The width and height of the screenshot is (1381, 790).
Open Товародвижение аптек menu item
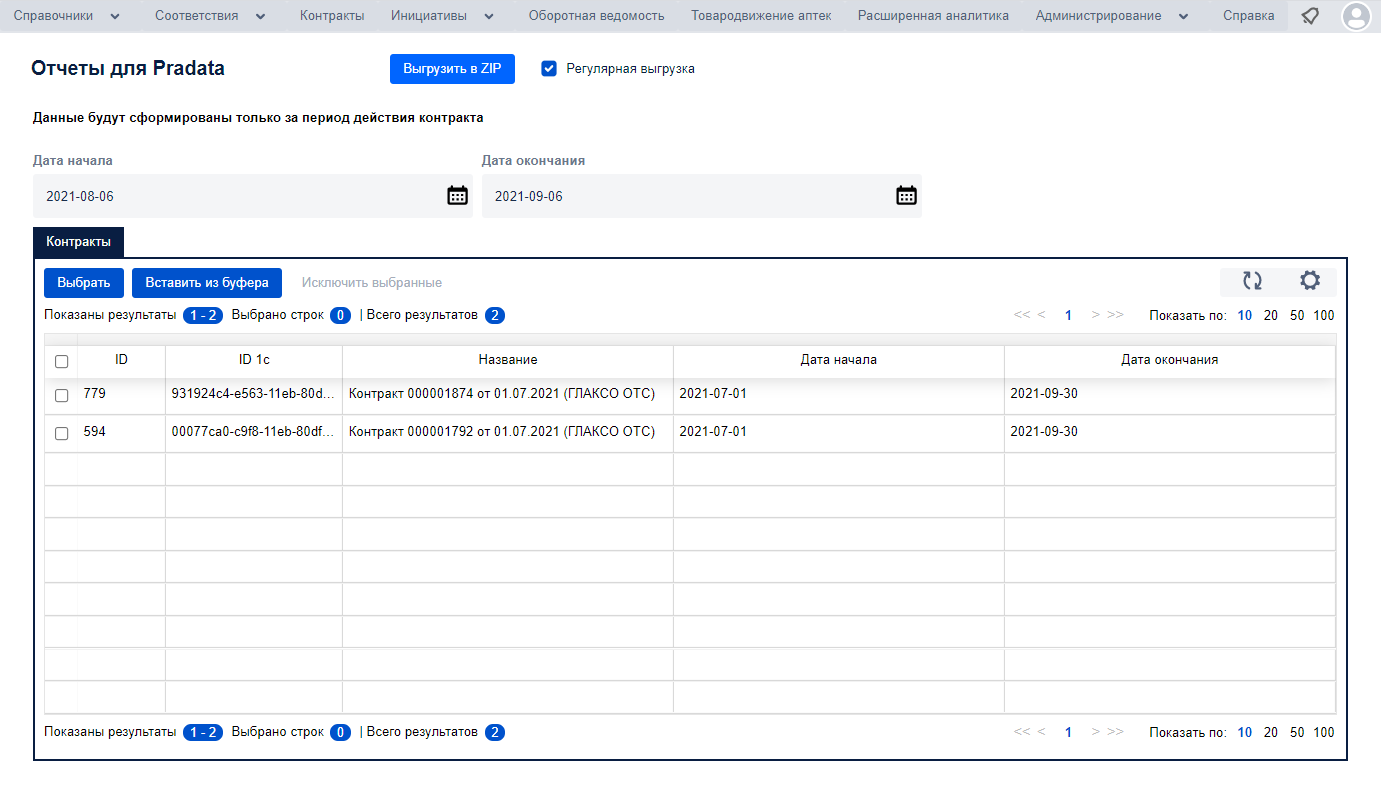click(x=761, y=16)
